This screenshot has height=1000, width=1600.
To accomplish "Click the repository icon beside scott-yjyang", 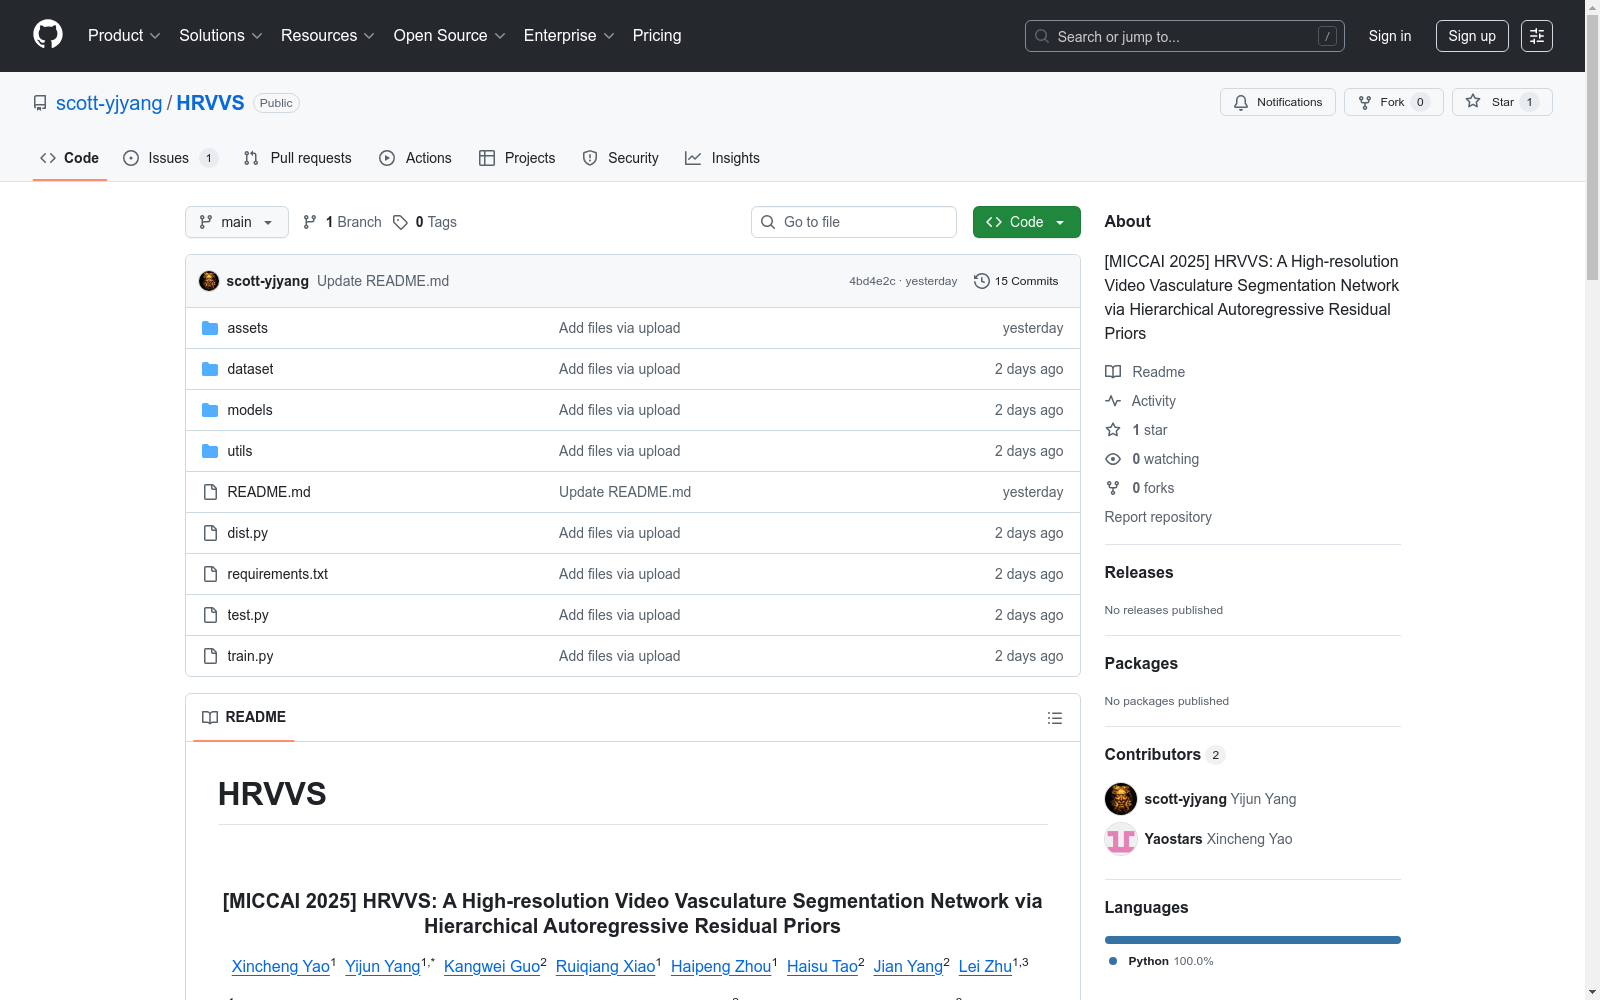I will point(40,103).
